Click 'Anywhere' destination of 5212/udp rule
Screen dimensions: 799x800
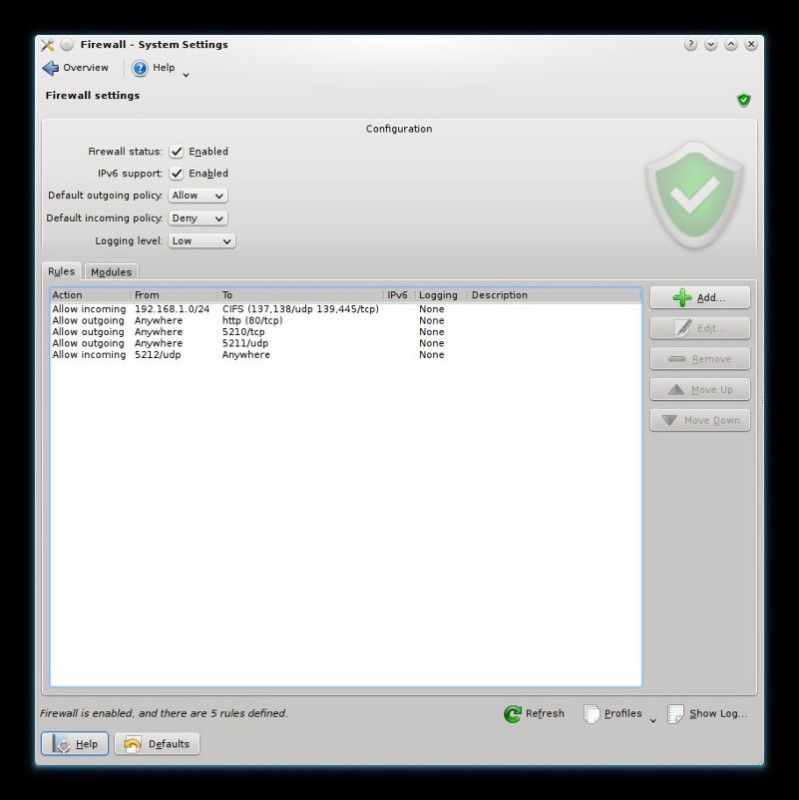[246, 355]
